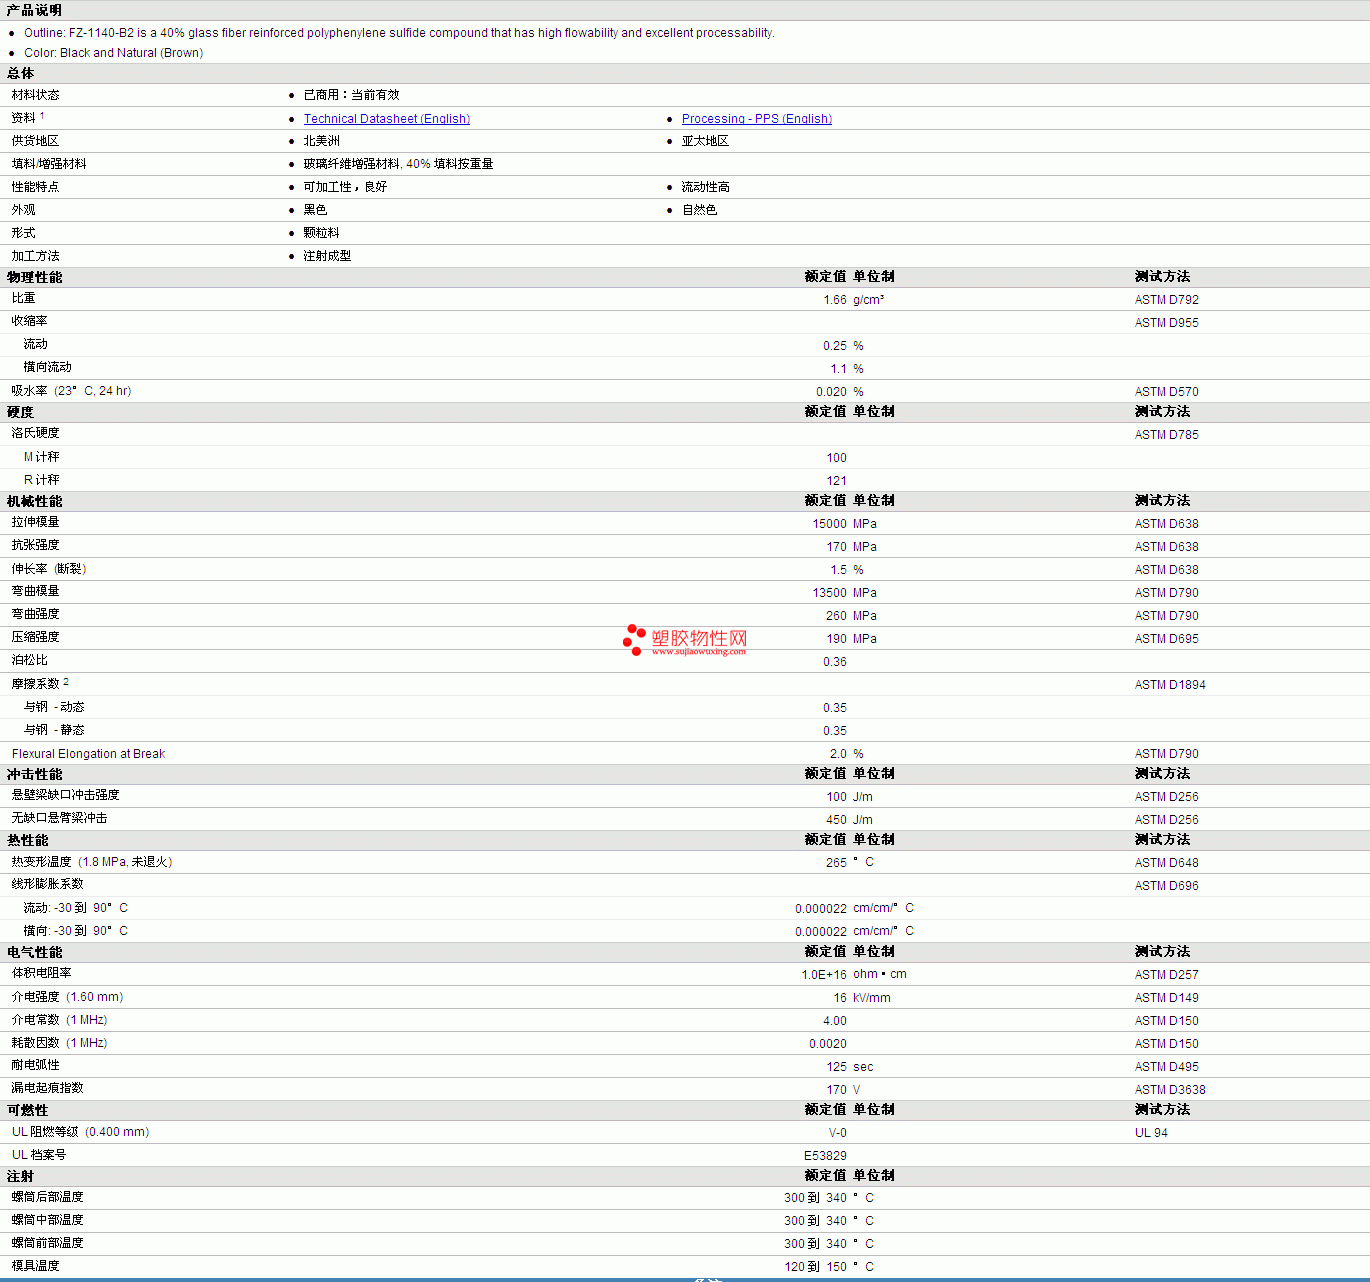Screen dimensions: 1370x1282
Task: Select the ASTM D648 test method
Action: tap(1166, 863)
